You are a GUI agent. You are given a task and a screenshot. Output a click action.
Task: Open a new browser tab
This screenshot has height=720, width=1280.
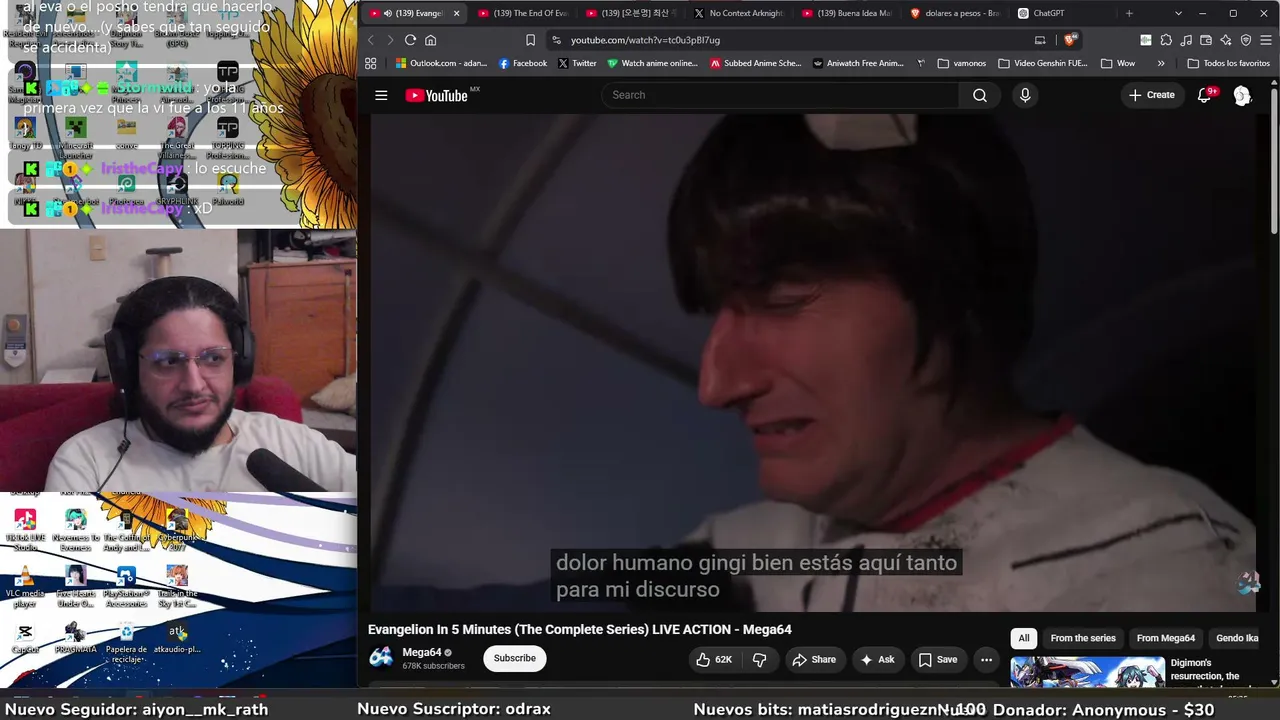coord(1129,13)
